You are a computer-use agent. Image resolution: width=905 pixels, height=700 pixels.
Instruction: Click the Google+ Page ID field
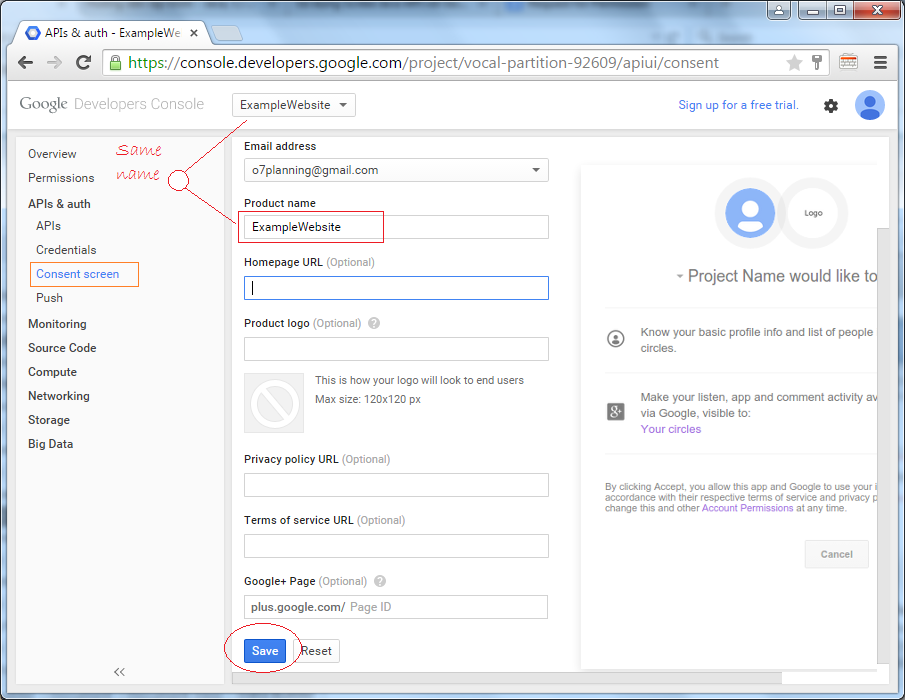tap(396, 607)
